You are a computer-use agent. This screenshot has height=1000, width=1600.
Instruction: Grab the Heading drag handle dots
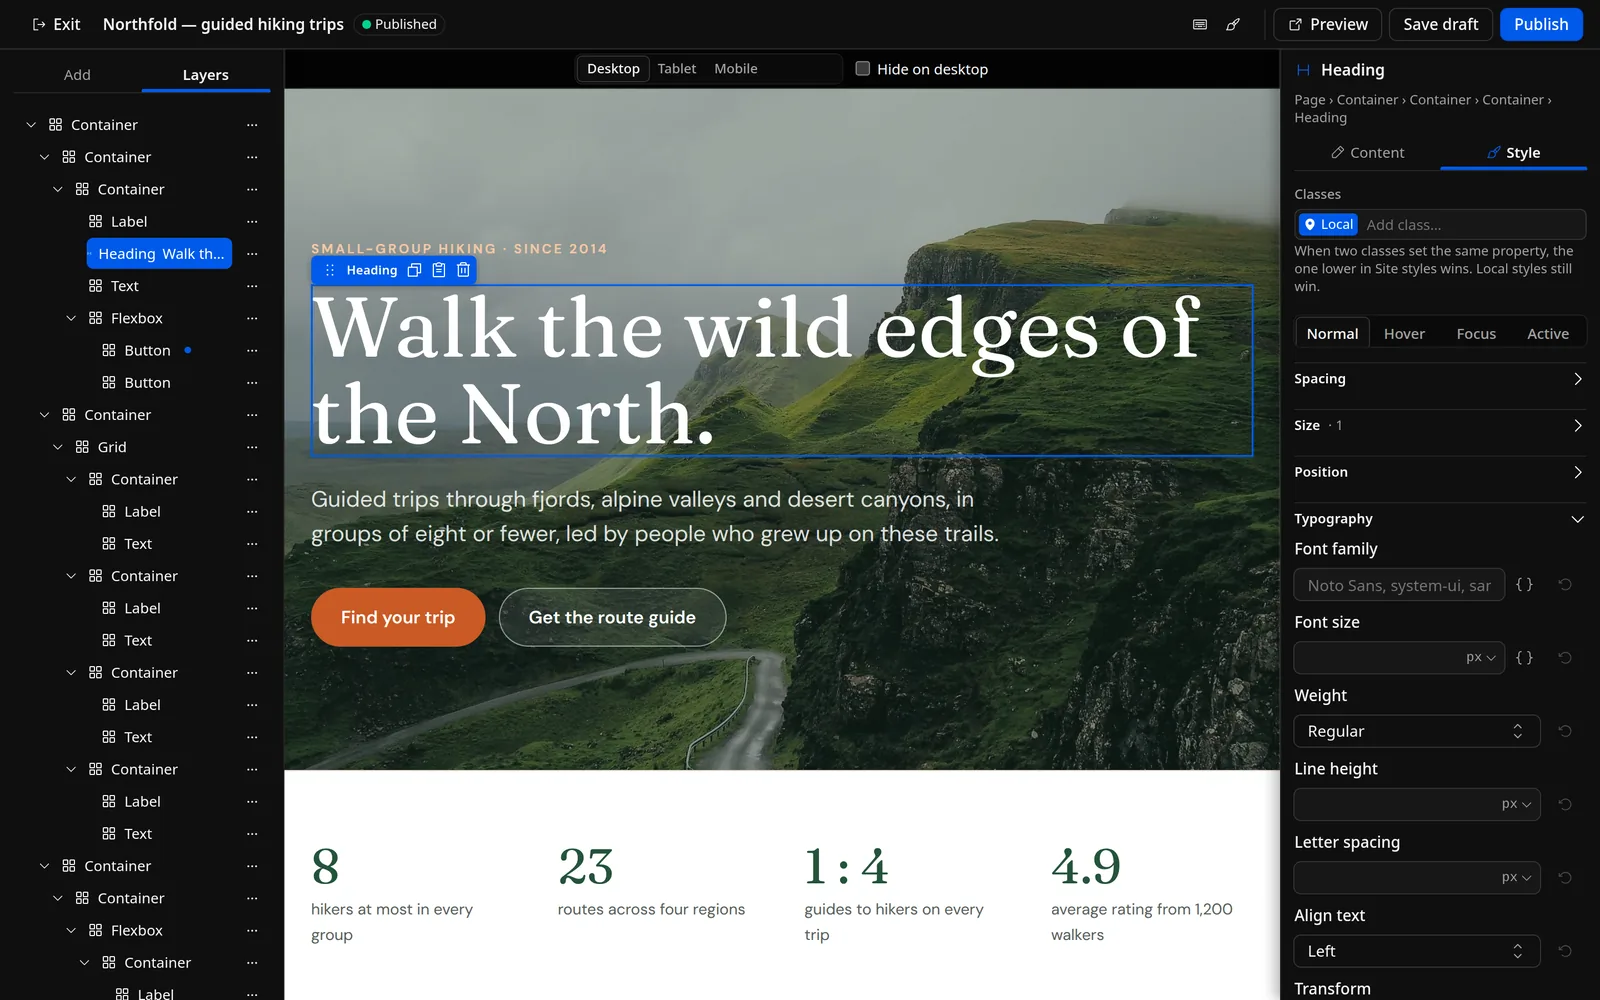(330, 270)
